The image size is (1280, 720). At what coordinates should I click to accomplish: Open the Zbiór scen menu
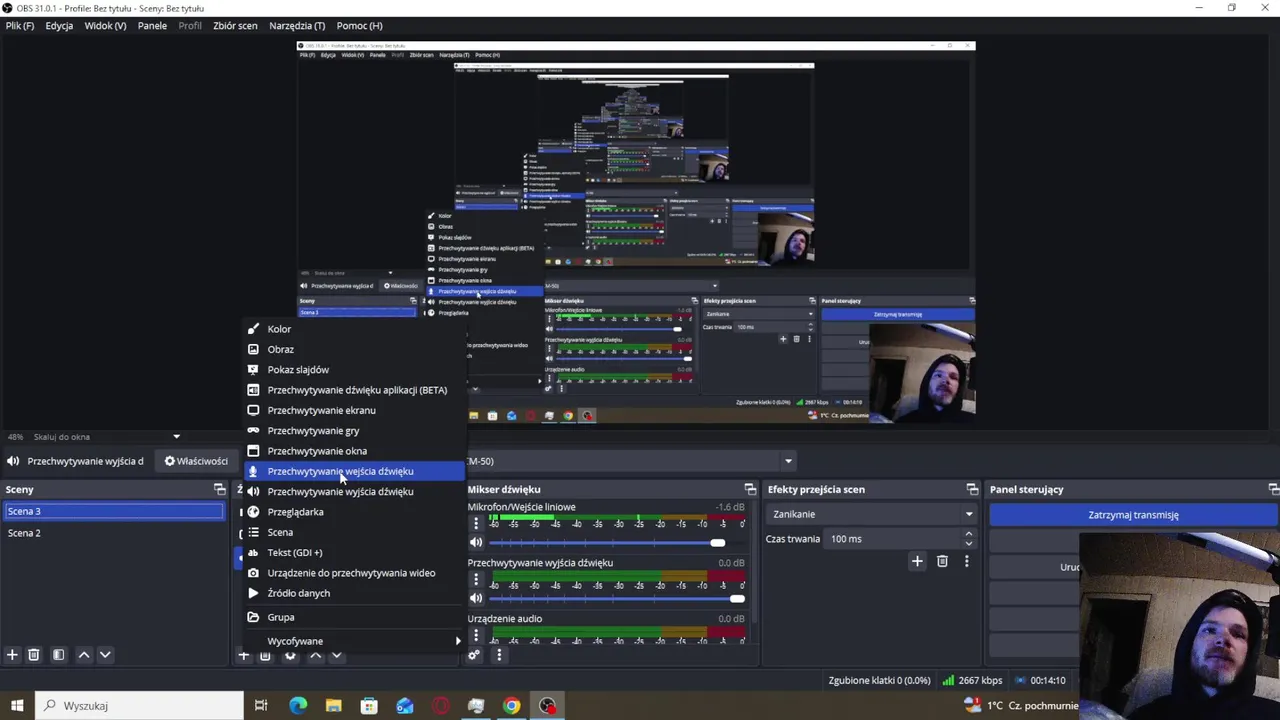pyautogui.click(x=235, y=26)
